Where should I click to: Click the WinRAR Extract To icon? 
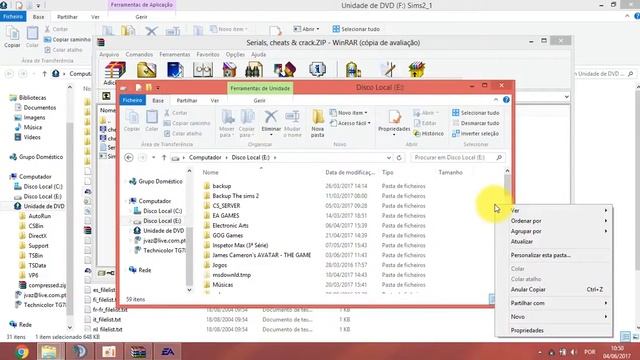147,70
